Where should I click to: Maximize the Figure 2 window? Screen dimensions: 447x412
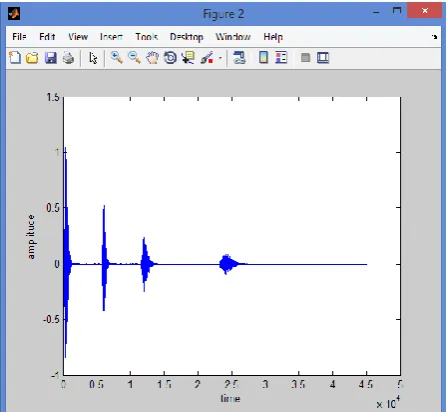pos(397,11)
